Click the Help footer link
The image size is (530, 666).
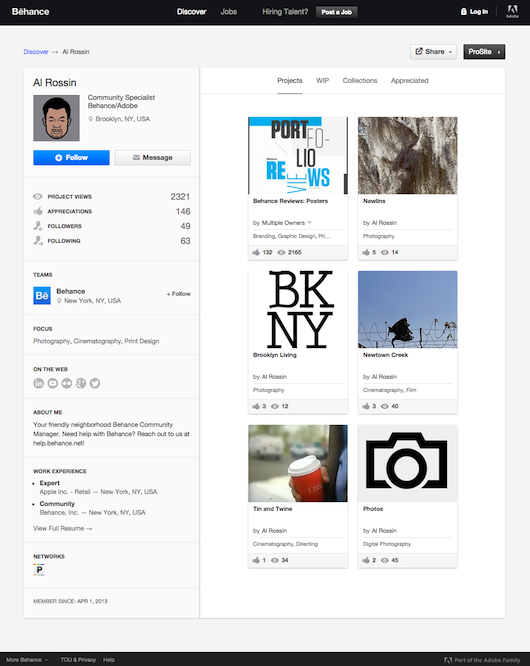click(x=109, y=660)
